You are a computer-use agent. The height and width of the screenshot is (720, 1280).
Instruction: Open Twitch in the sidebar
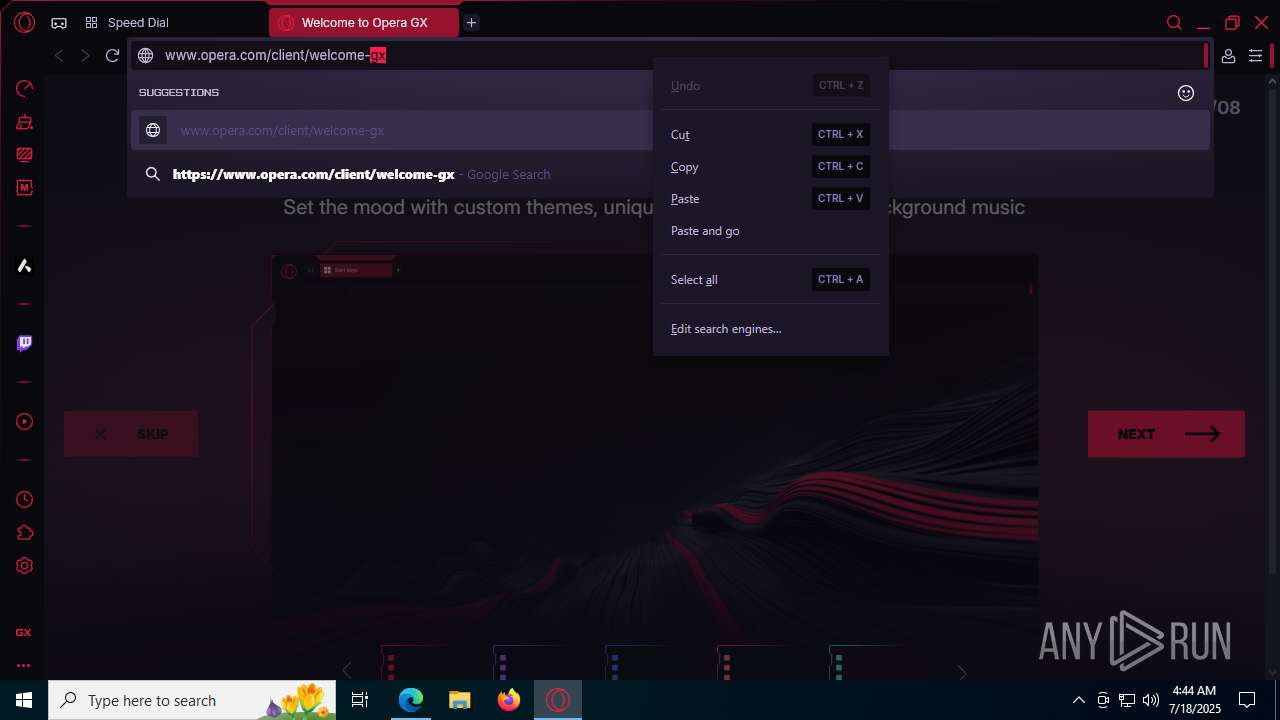[24, 343]
